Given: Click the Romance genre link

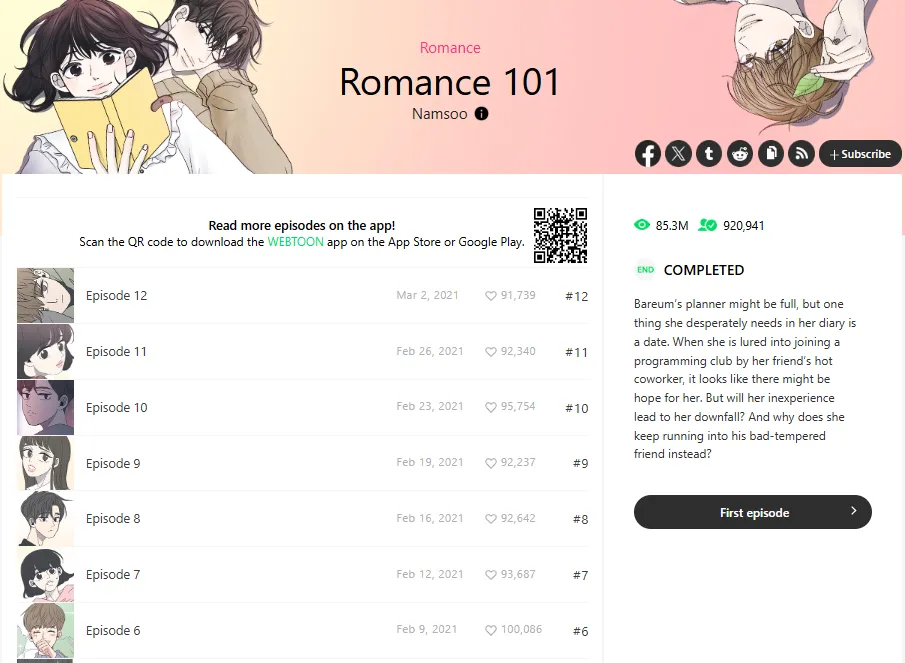Looking at the screenshot, I should [450, 48].
